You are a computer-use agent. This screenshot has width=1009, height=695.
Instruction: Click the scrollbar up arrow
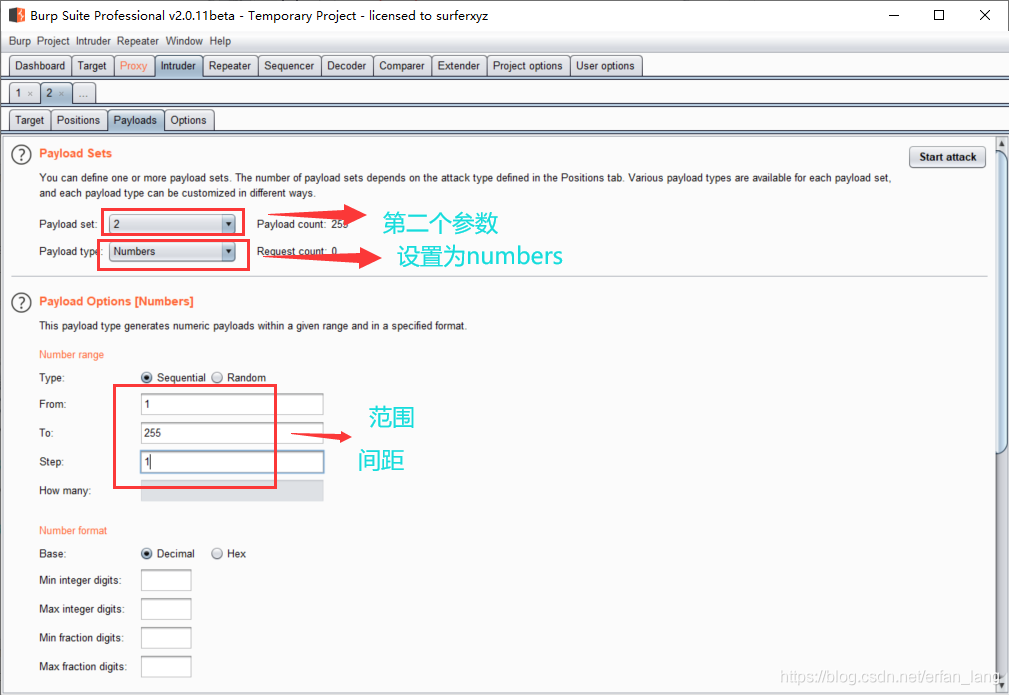[1001, 144]
